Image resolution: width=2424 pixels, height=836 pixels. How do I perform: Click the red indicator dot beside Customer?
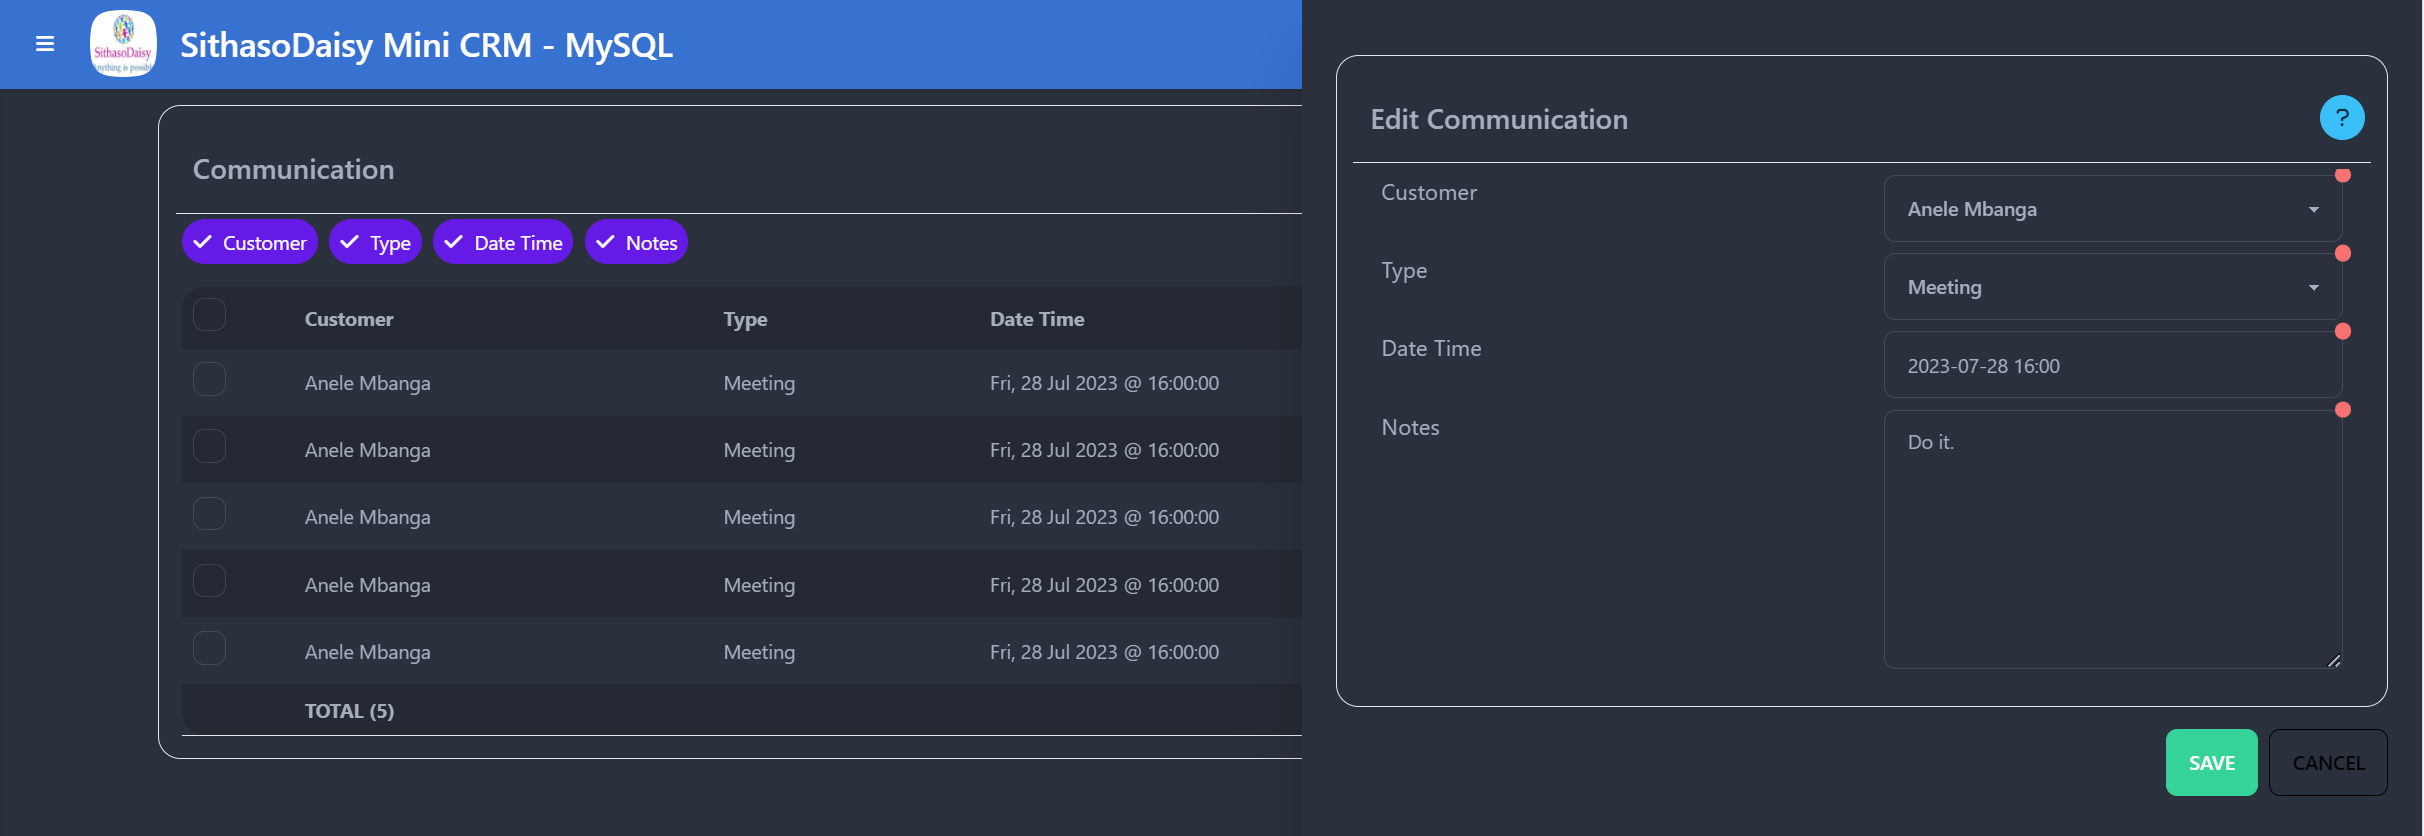2342,176
